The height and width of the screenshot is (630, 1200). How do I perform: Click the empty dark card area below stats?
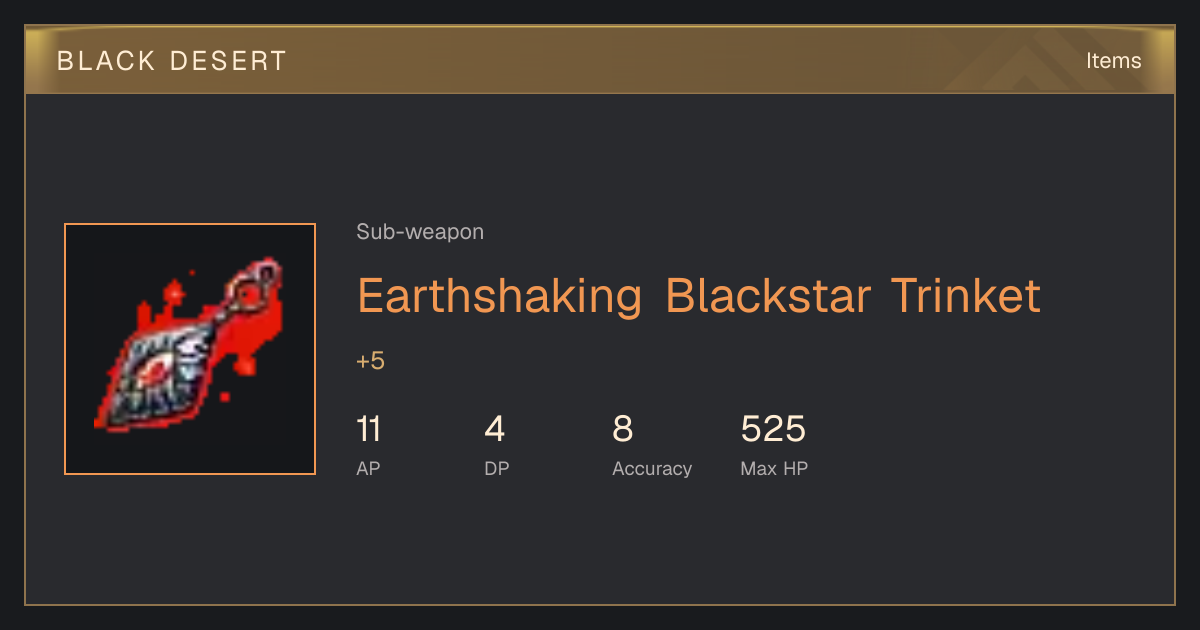pyautogui.click(x=600, y=545)
